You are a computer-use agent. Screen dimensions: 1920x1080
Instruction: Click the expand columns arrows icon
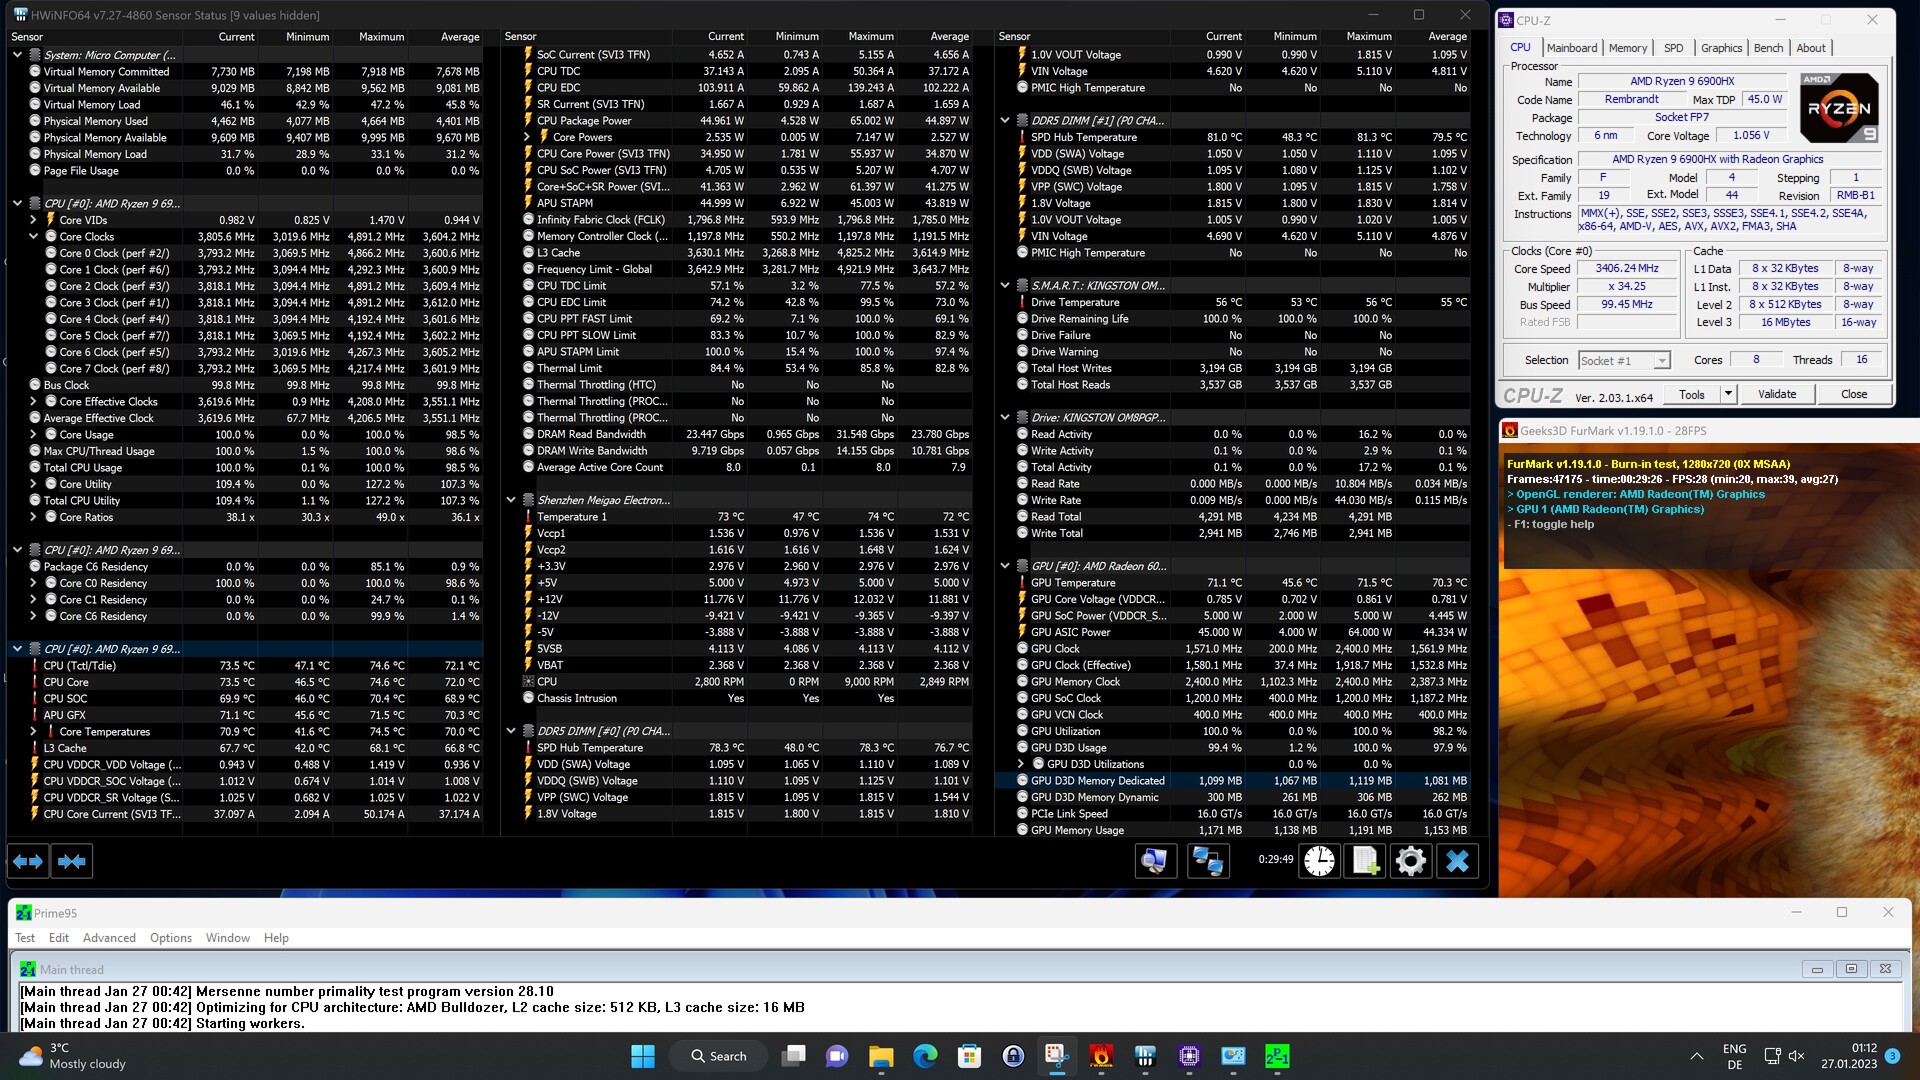click(28, 861)
